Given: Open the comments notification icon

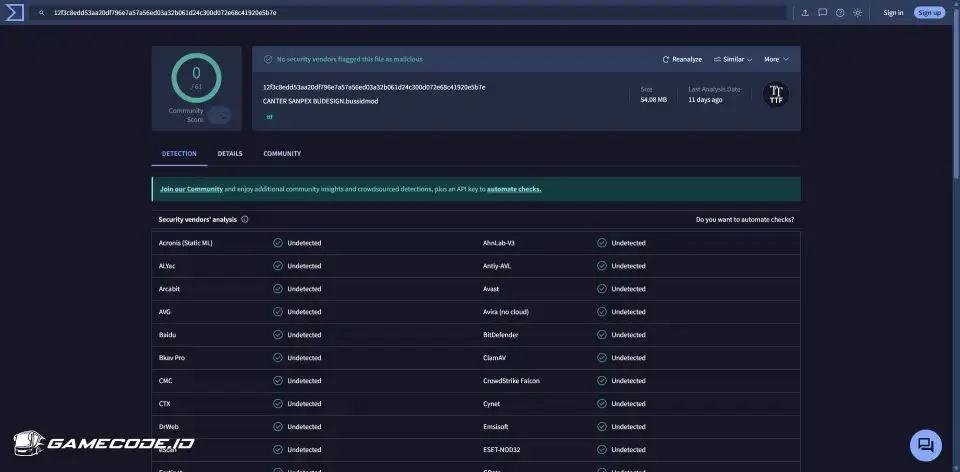Looking at the screenshot, I should coord(822,13).
